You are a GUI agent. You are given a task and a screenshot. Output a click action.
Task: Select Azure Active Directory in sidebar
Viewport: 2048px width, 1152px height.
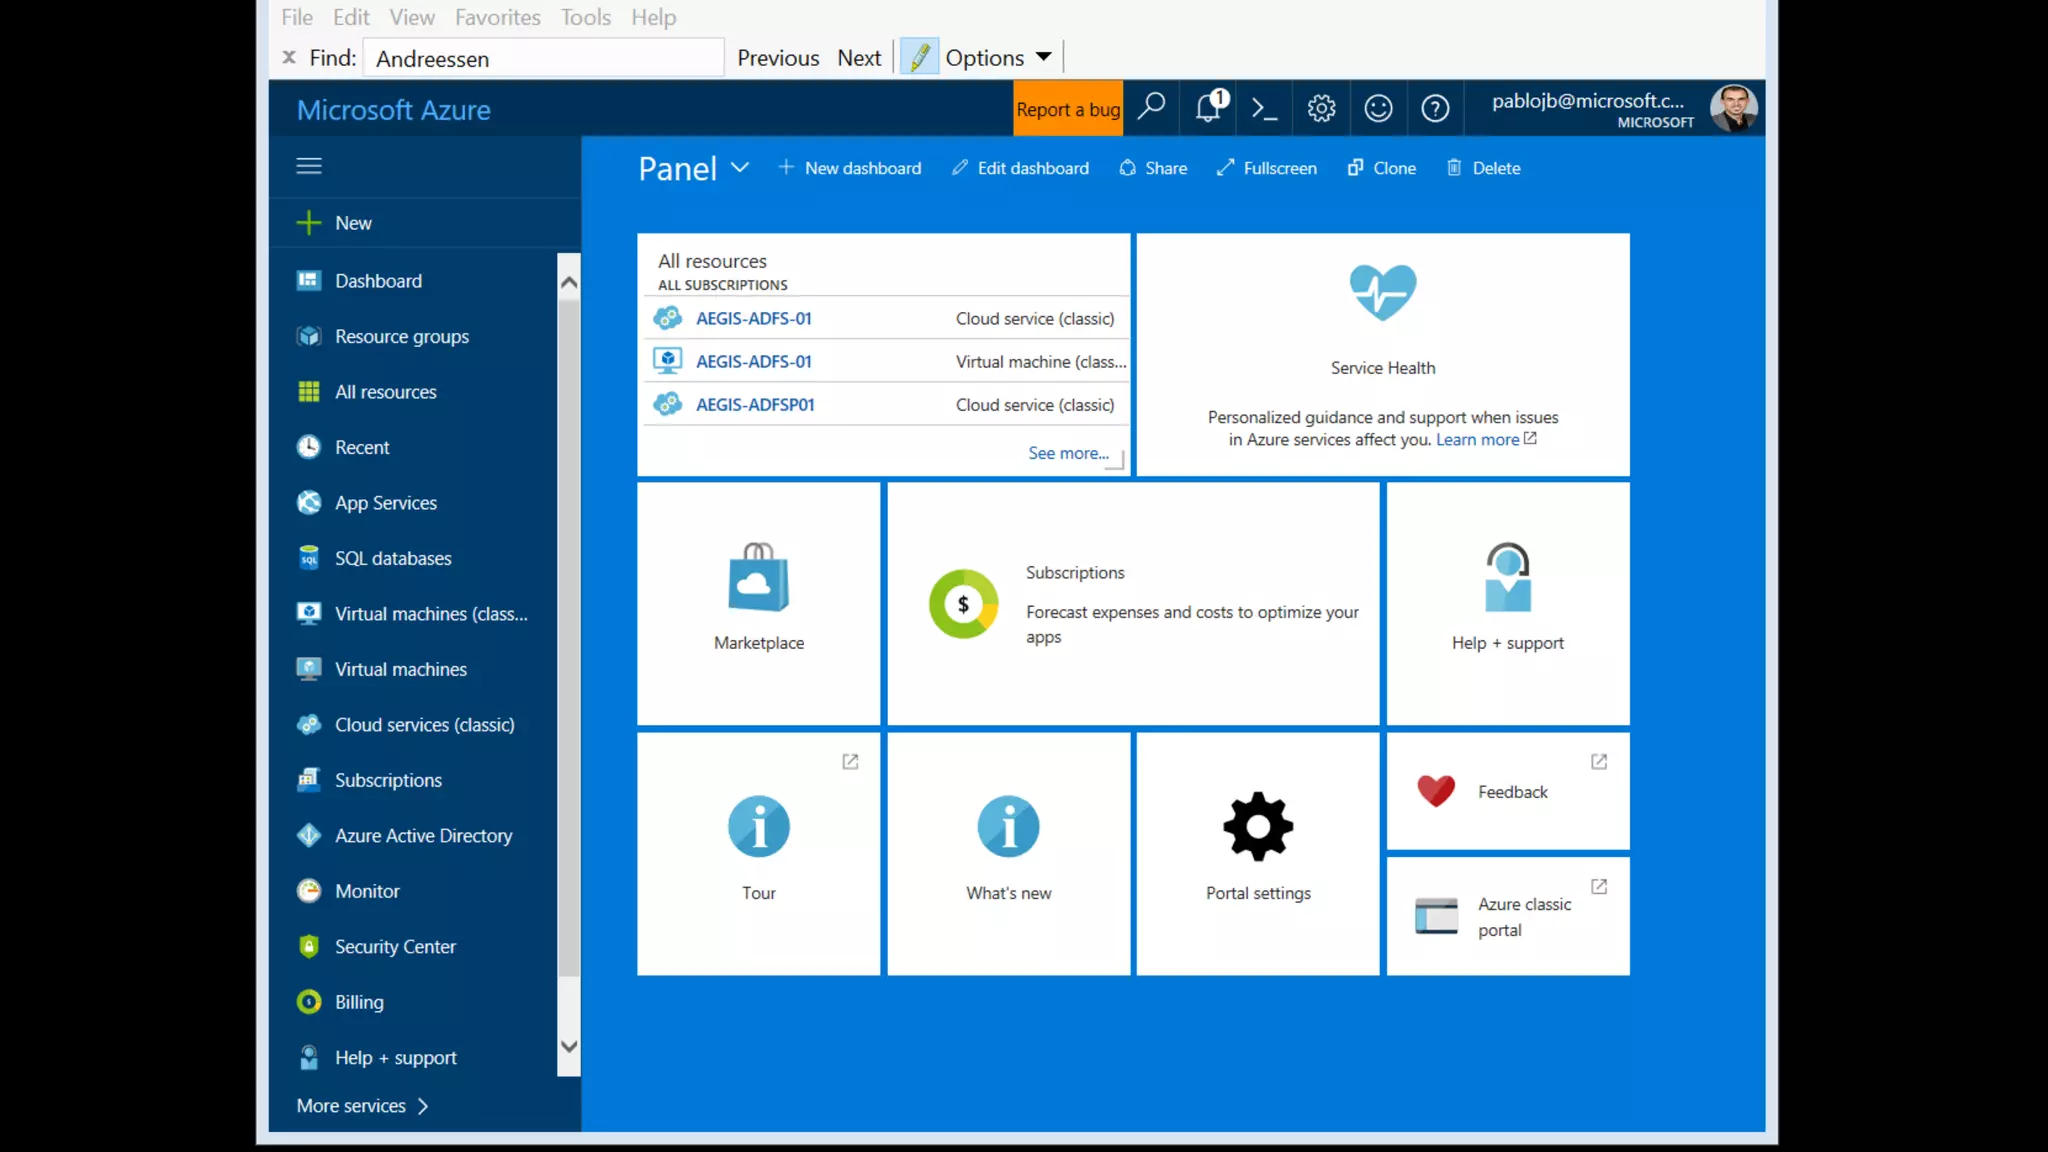click(x=423, y=835)
